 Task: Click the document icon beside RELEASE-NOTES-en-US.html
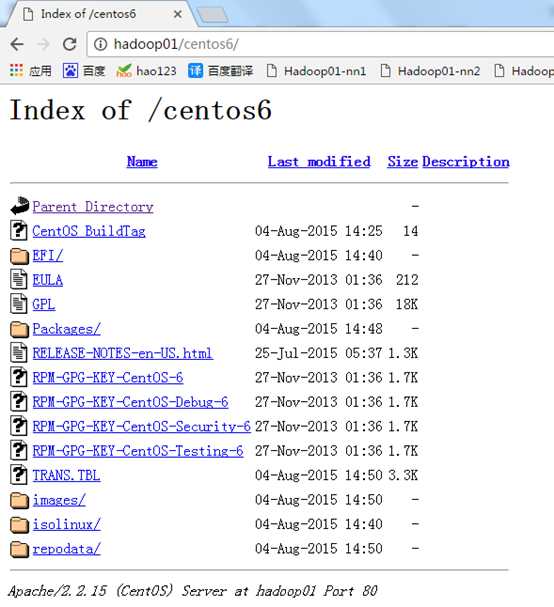(x=19, y=352)
